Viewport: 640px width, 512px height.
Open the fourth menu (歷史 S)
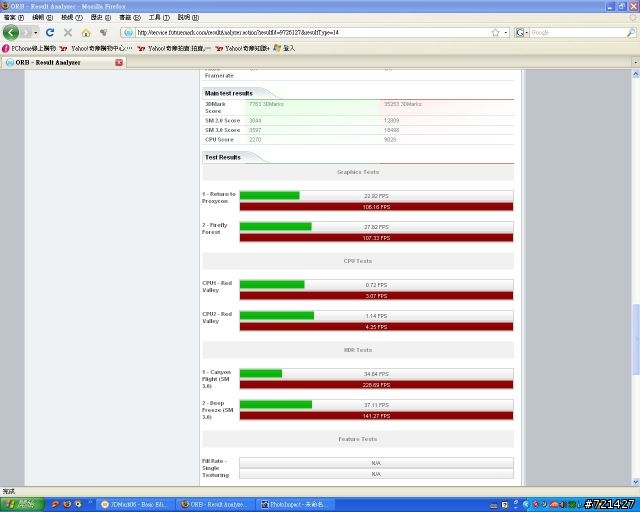(x=101, y=17)
